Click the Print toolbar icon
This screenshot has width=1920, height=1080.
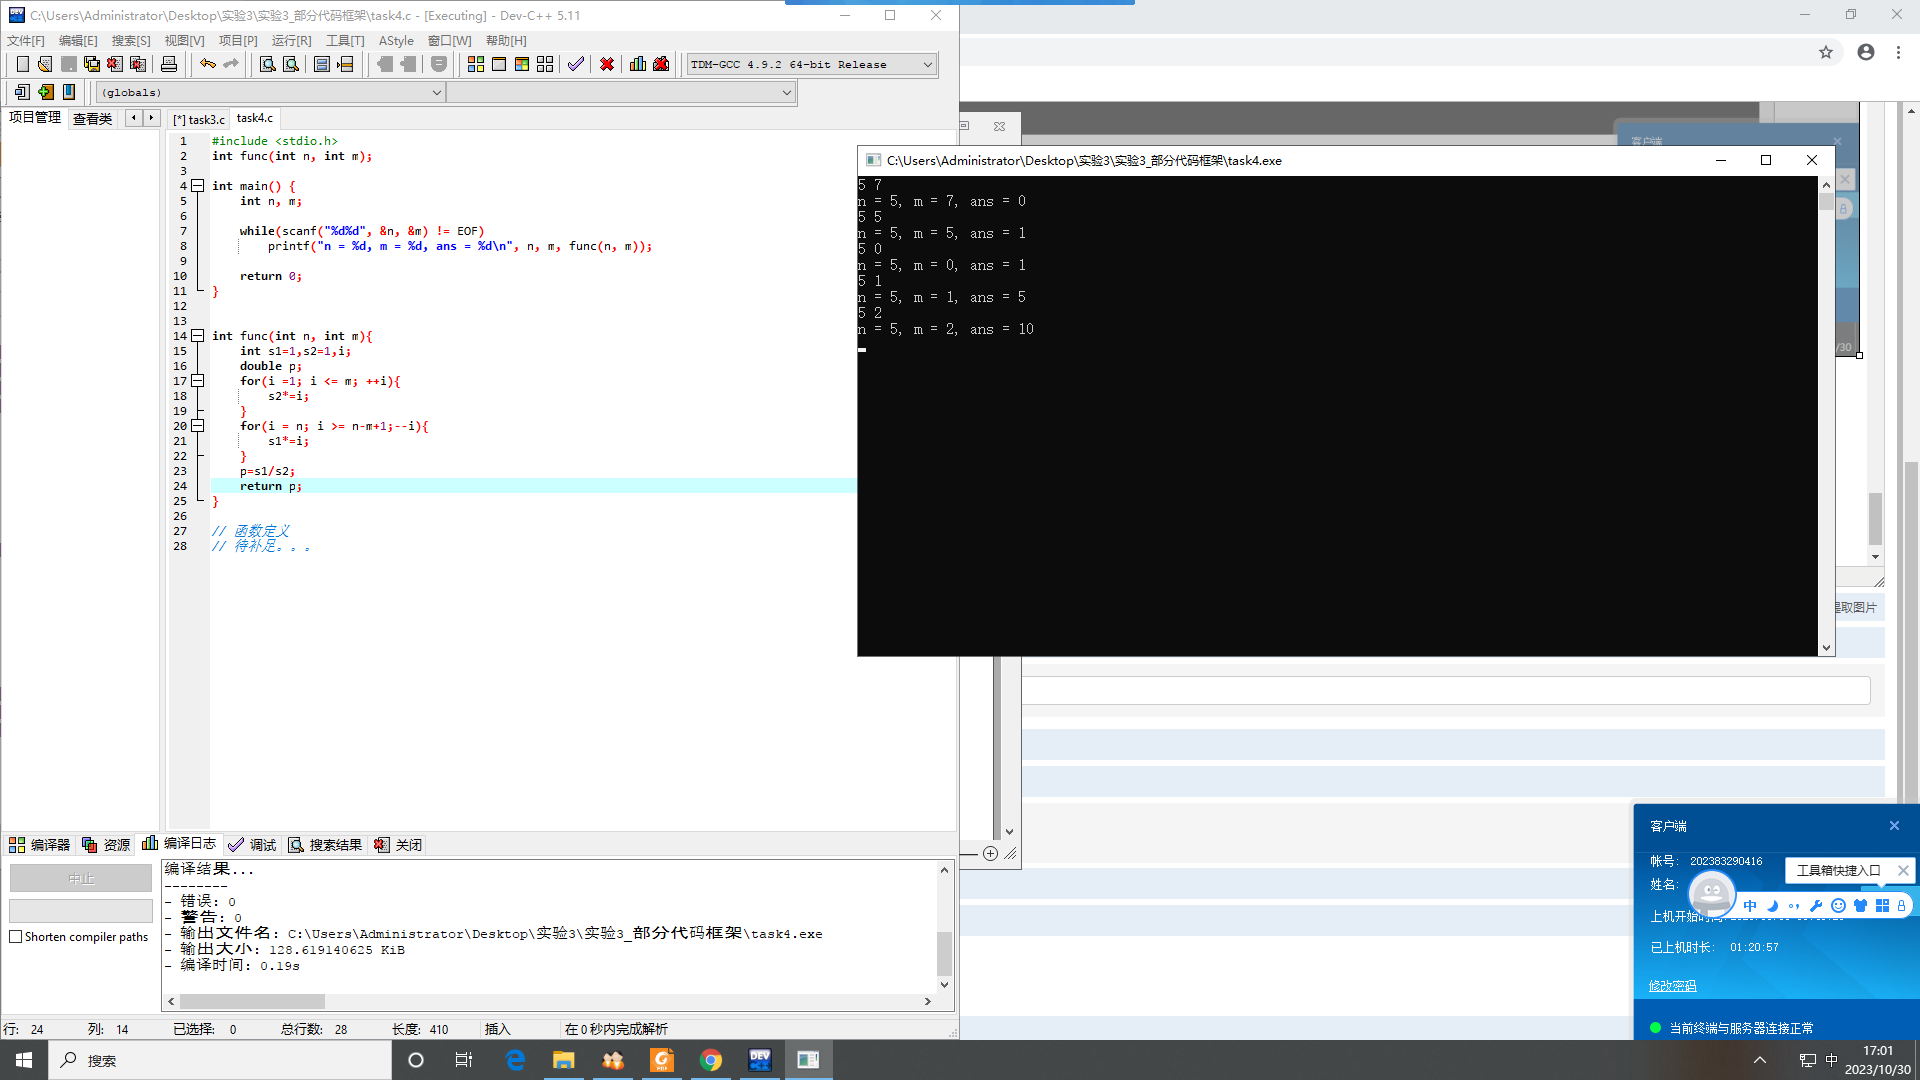169,64
